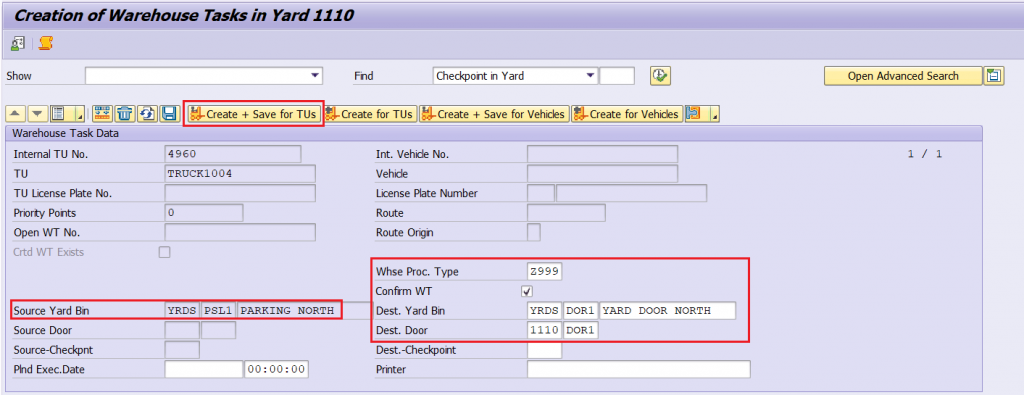
Task: Click the Find value input field
Action: click(x=617, y=76)
